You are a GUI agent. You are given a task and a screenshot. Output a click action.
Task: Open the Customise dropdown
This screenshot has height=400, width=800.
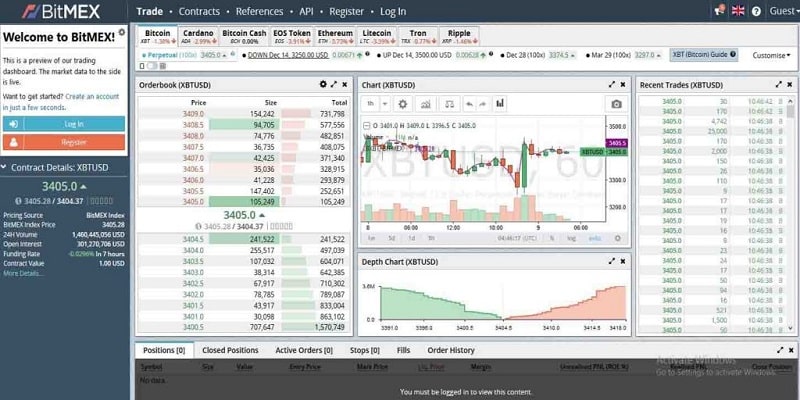(x=771, y=55)
